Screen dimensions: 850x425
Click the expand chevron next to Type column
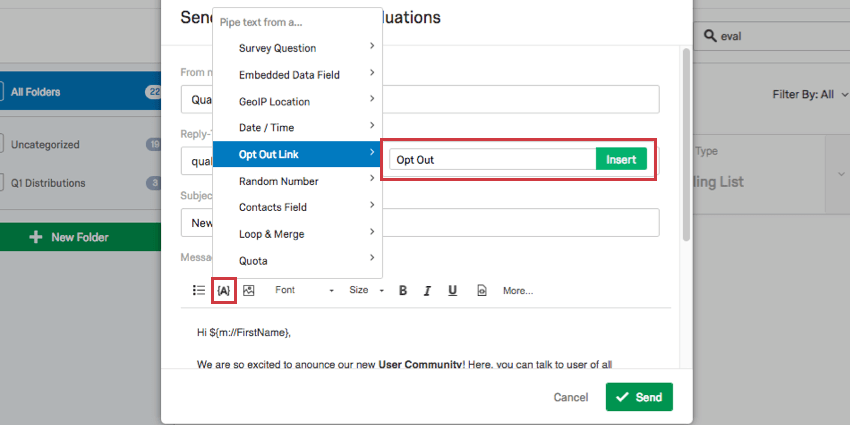pyautogui.click(x=841, y=174)
